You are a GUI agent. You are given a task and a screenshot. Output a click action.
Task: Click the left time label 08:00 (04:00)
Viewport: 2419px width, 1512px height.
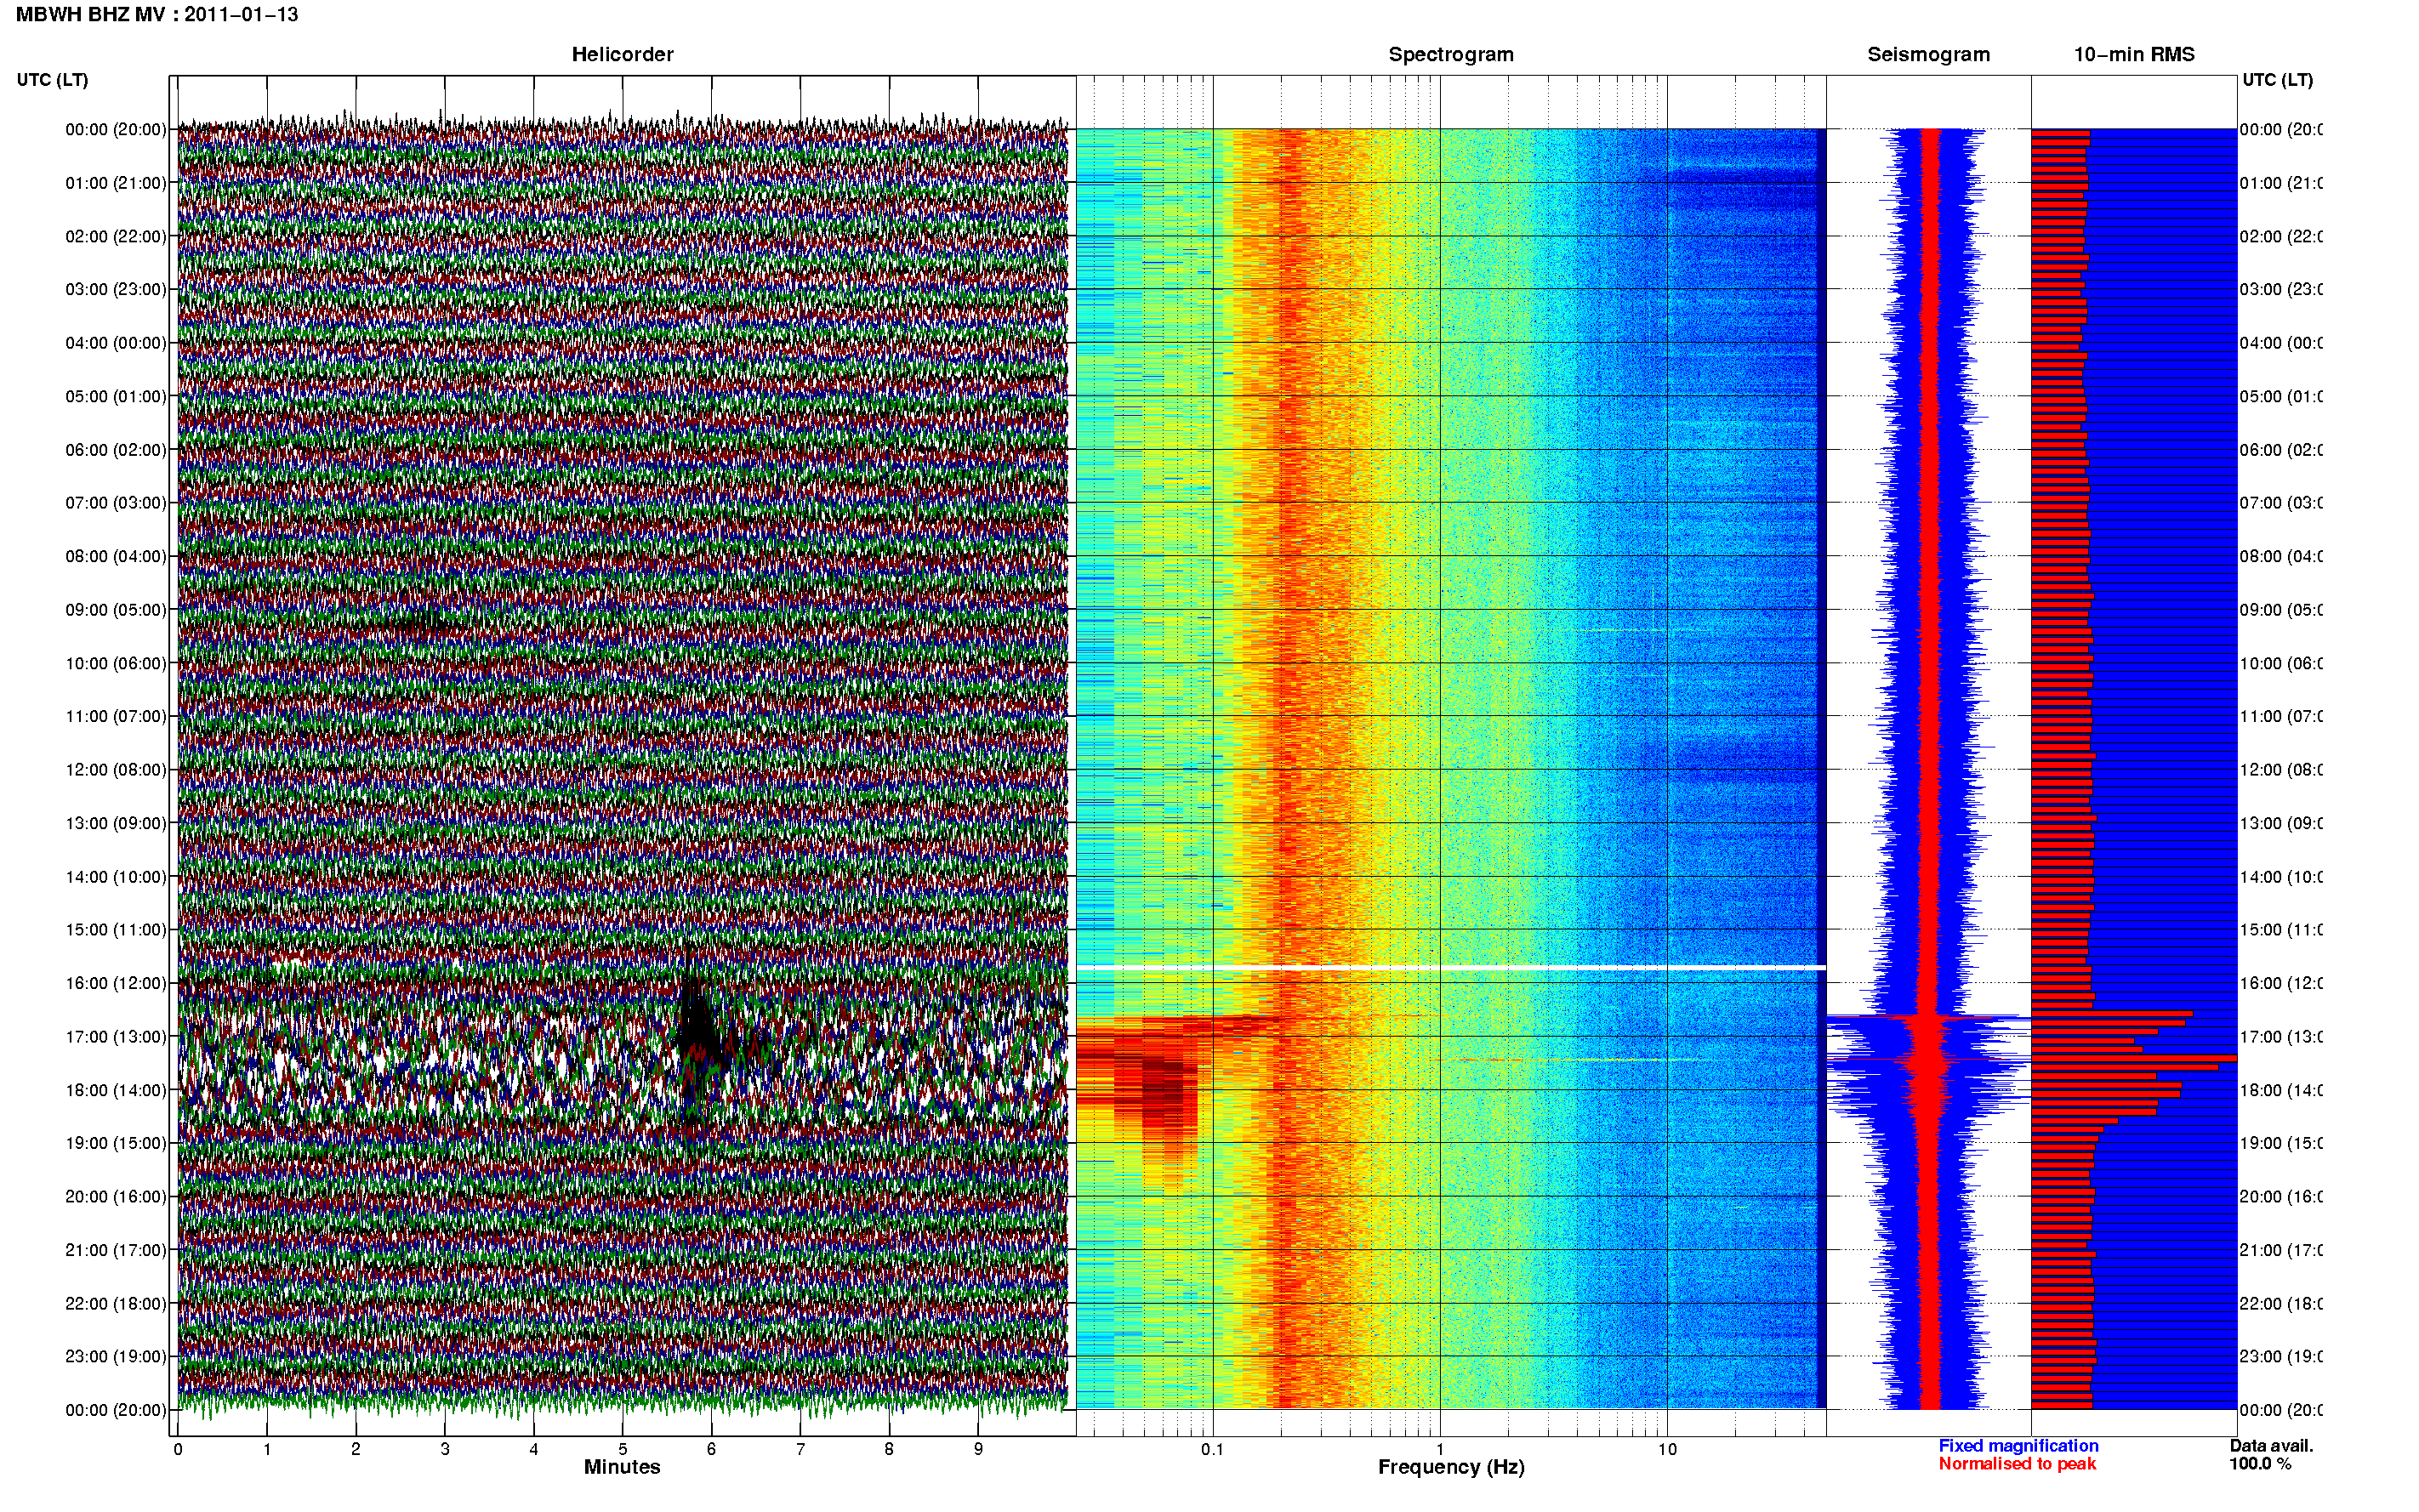116,557
